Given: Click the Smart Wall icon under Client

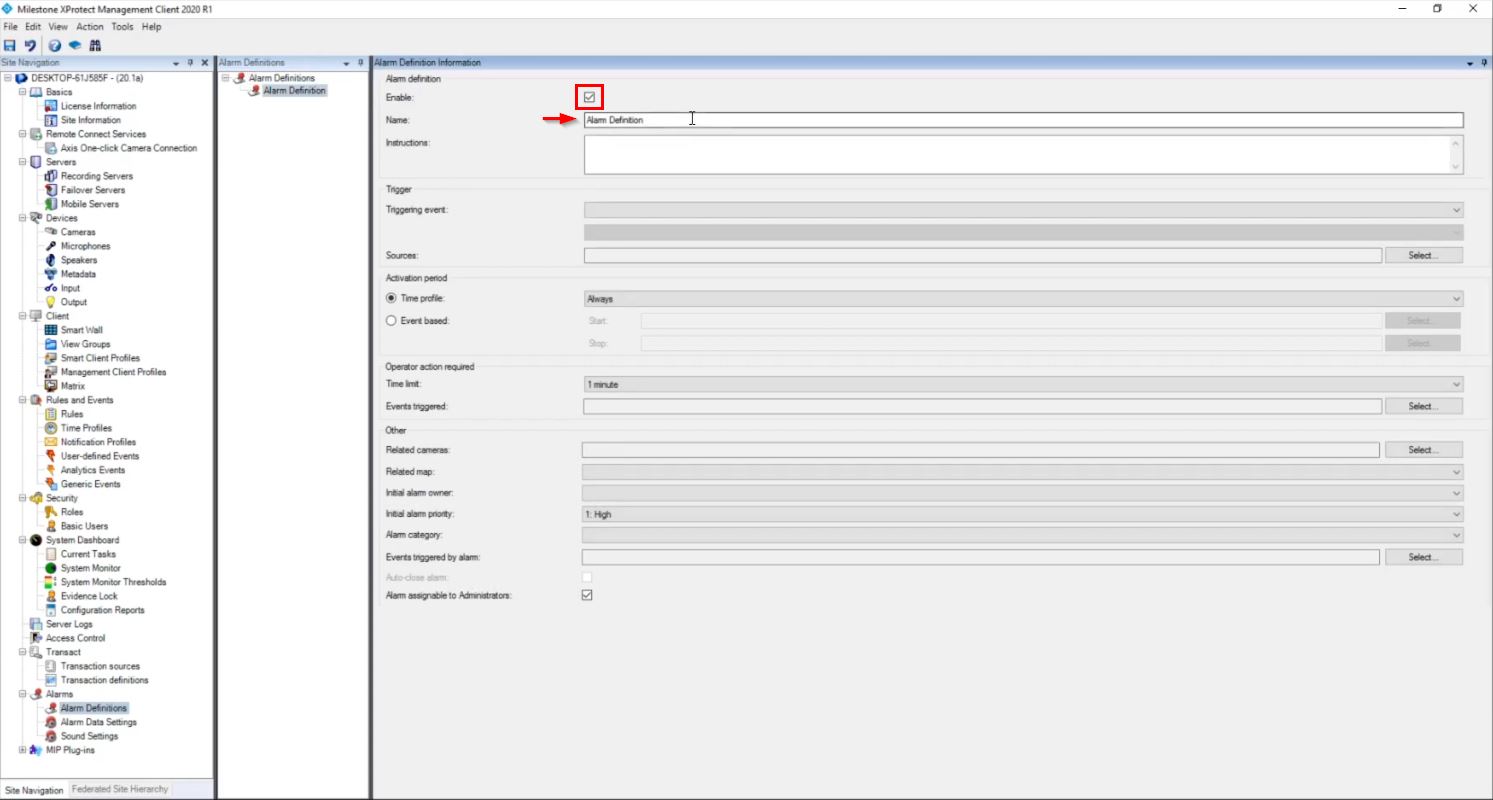Looking at the screenshot, I should (x=52, y=330).
